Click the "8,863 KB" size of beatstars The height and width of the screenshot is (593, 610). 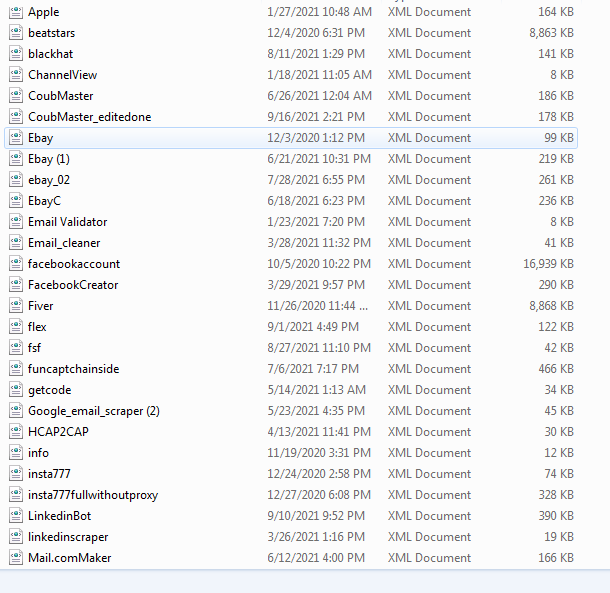click(551, 33)
